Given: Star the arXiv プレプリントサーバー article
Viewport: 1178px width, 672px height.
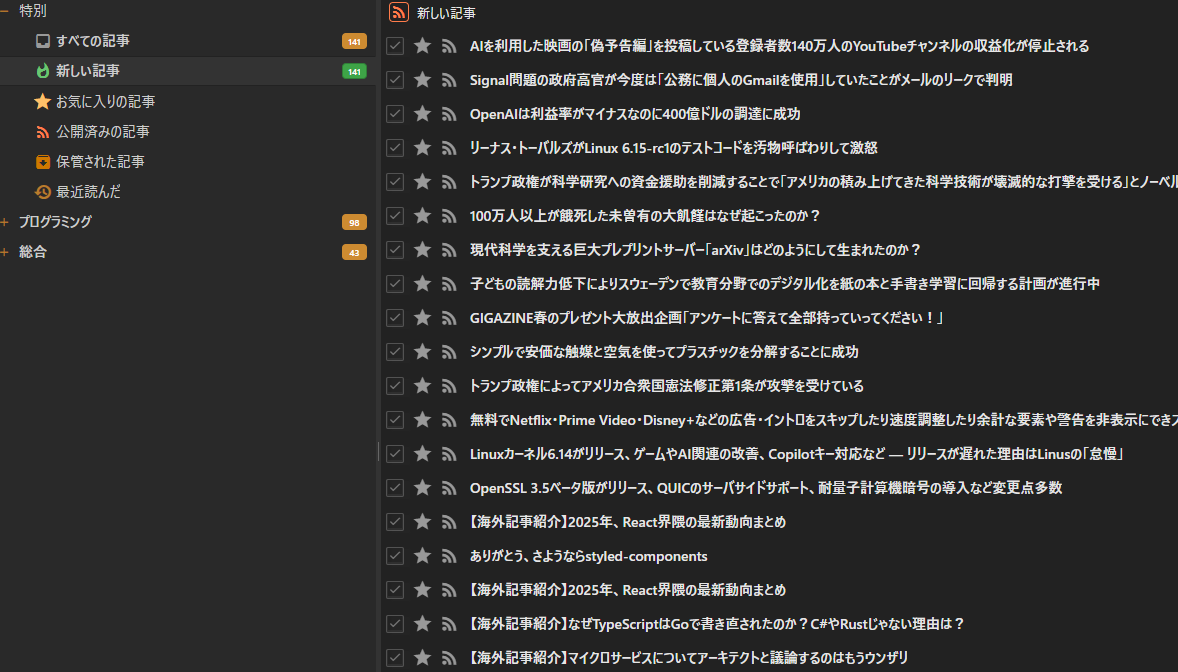Looking at the screenshot, I should 422,250.
